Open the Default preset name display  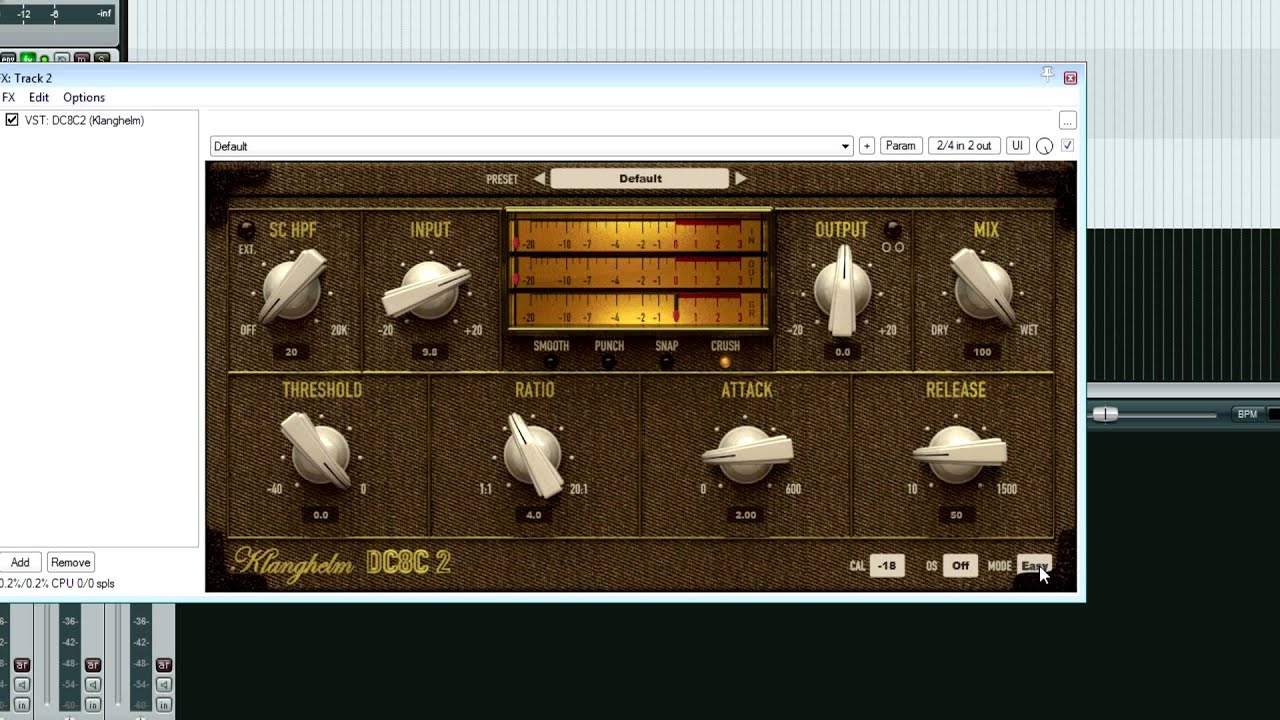640,179
